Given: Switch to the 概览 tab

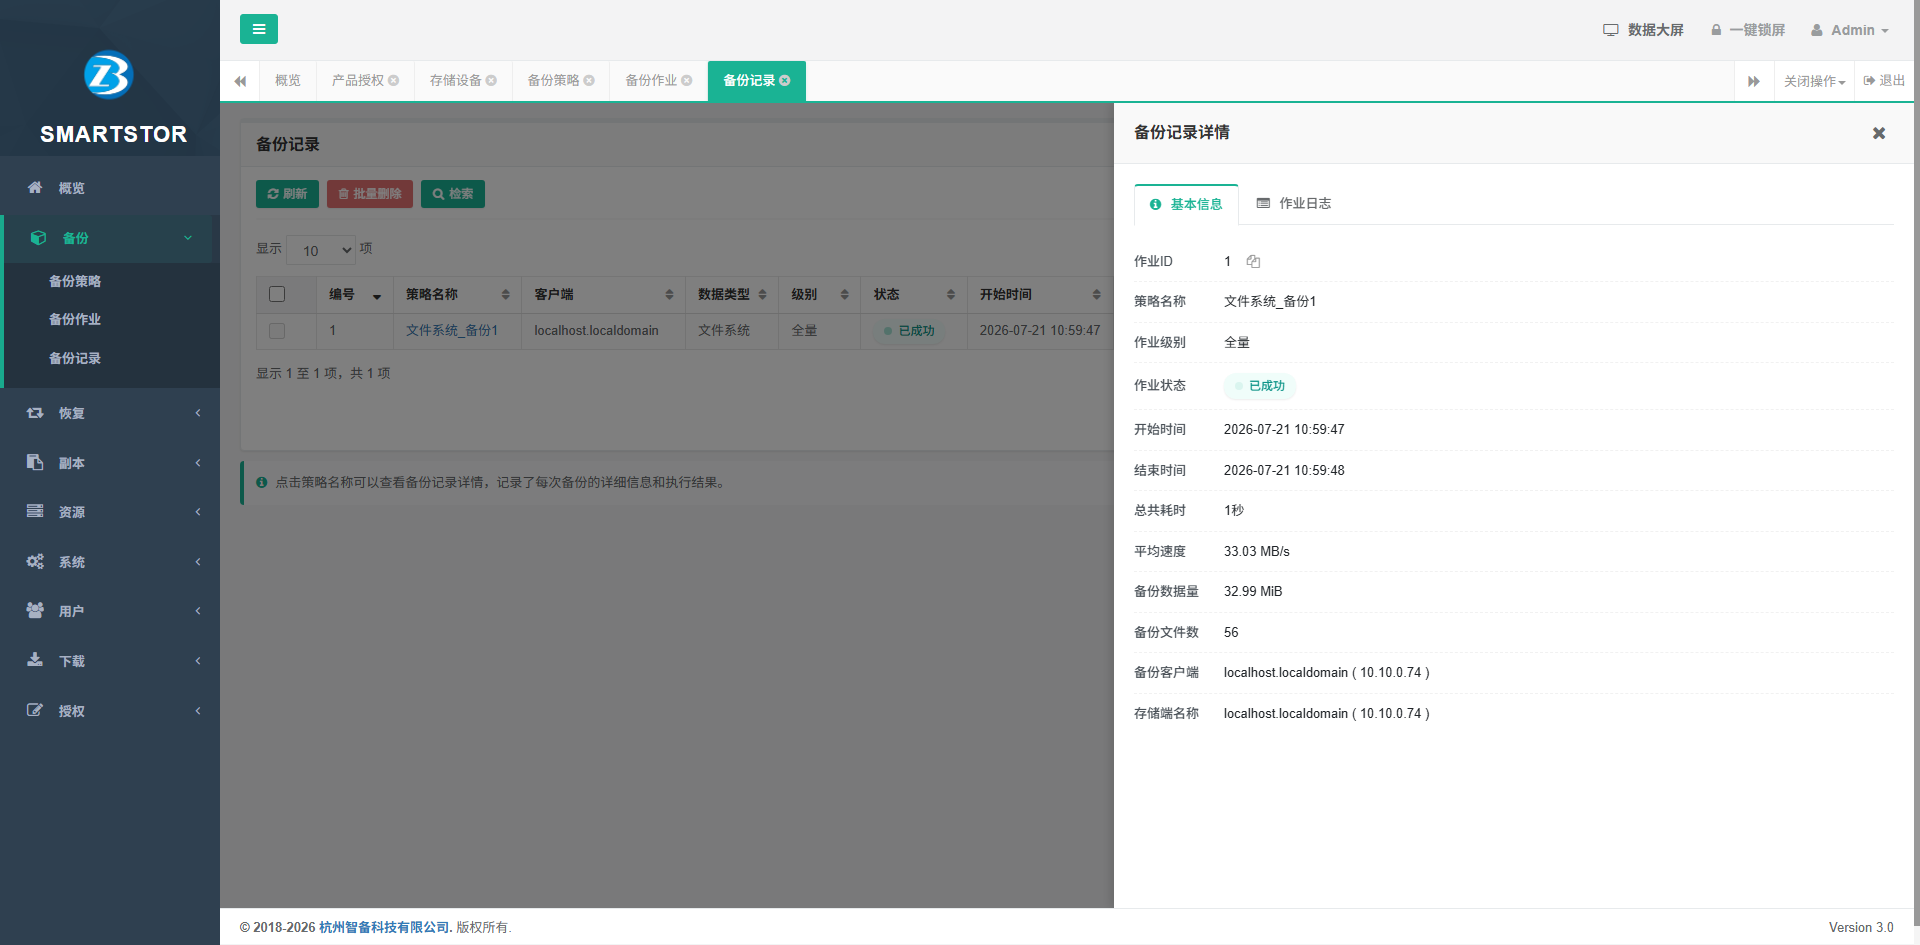Looking at the screenshot, I should point(288,81).
